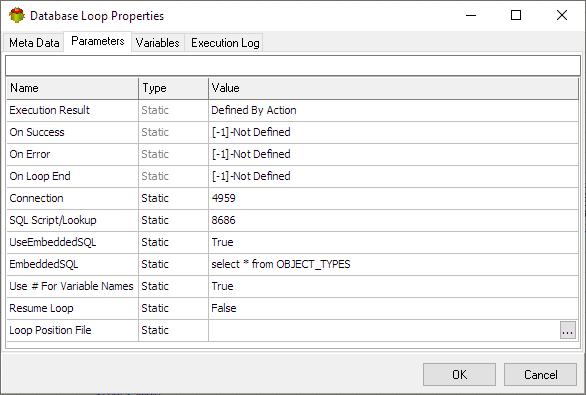Open the Meta Data tab
This screenshot has width=586, height=395.
(x=34, y=43)
